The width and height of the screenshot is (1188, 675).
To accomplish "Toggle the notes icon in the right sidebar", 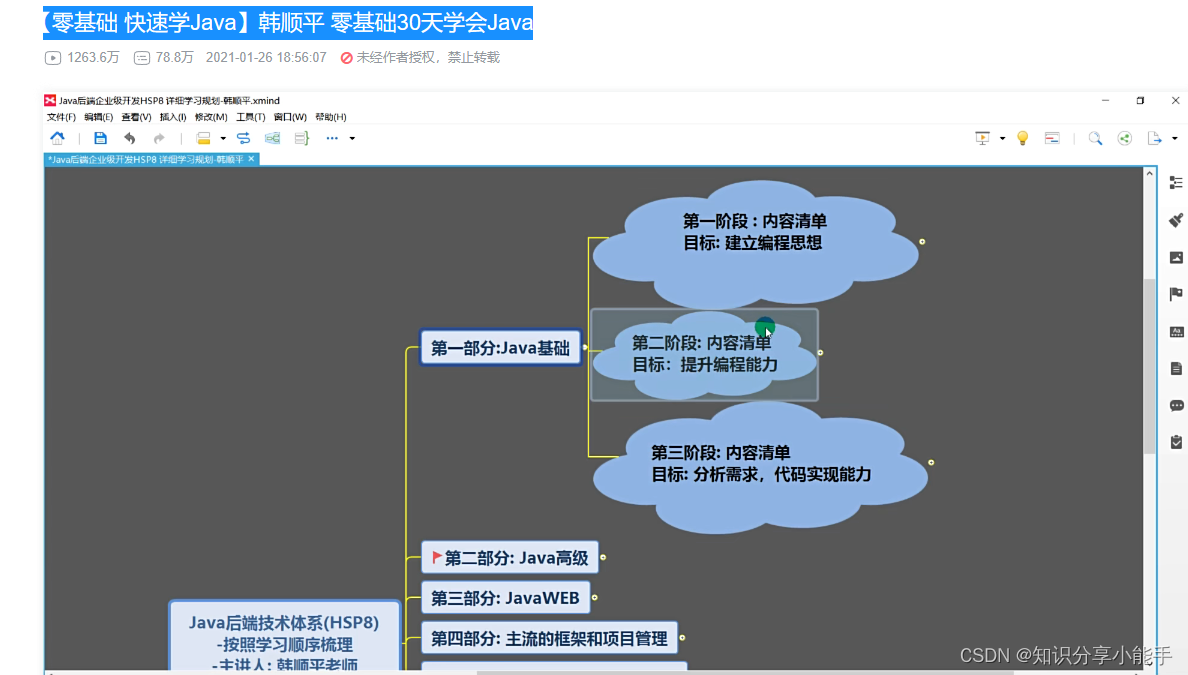I will (1177, 368).
